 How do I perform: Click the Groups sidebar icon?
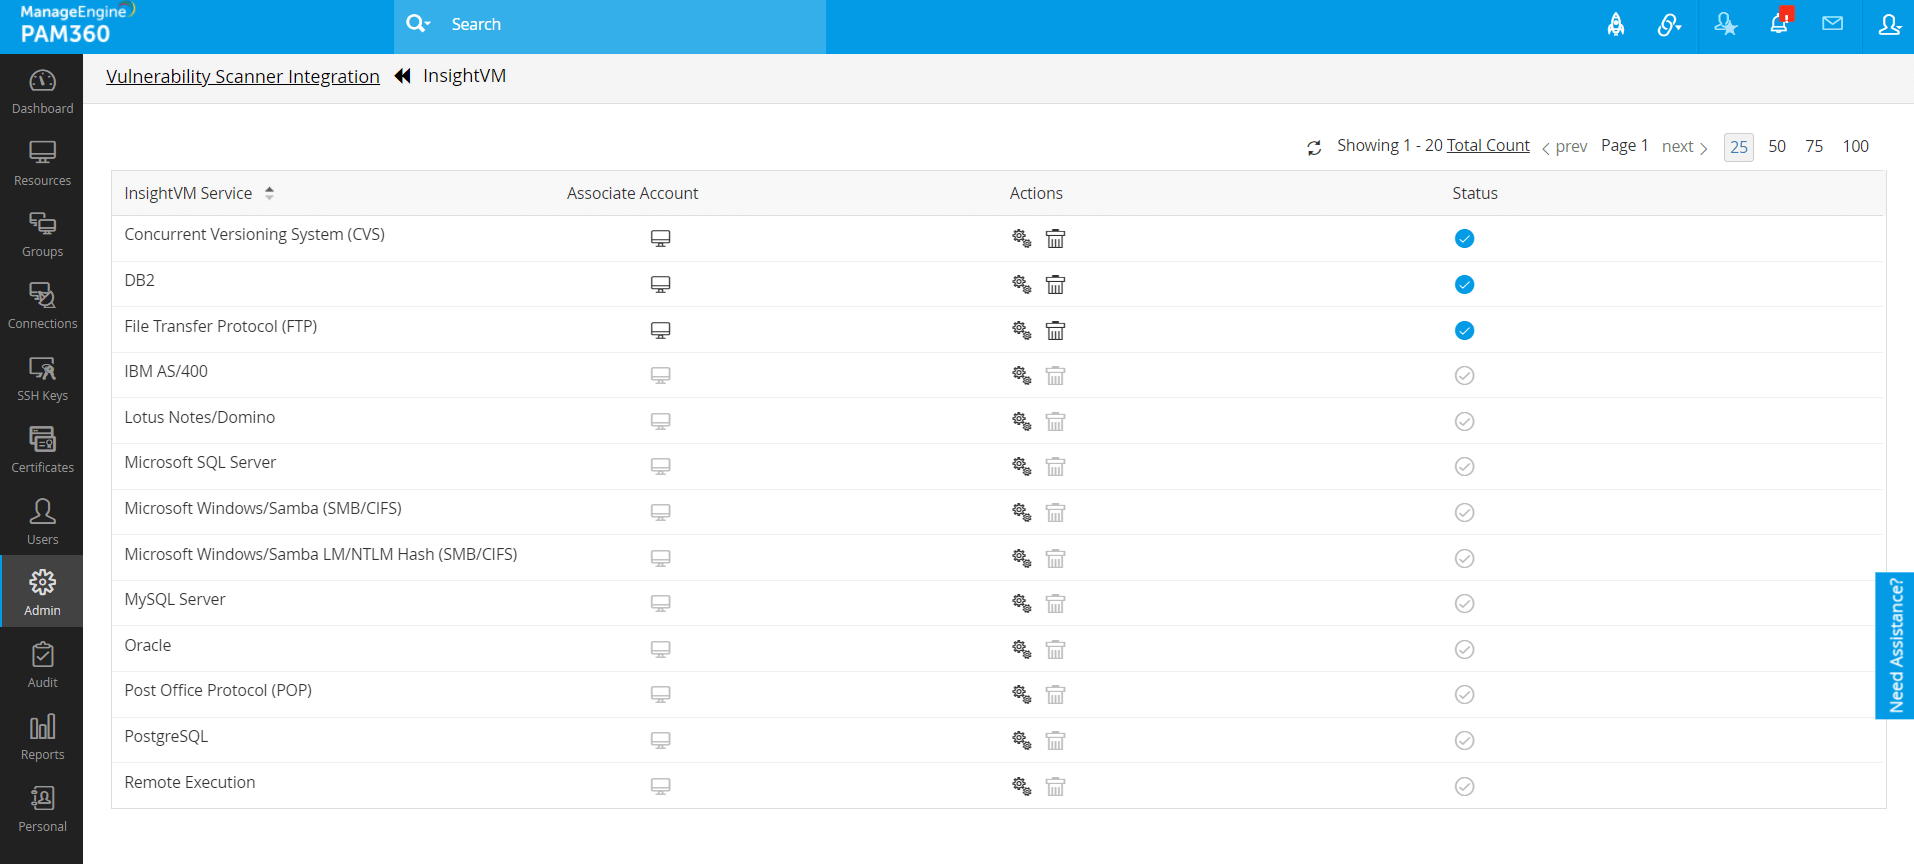[x=42, y=223]
